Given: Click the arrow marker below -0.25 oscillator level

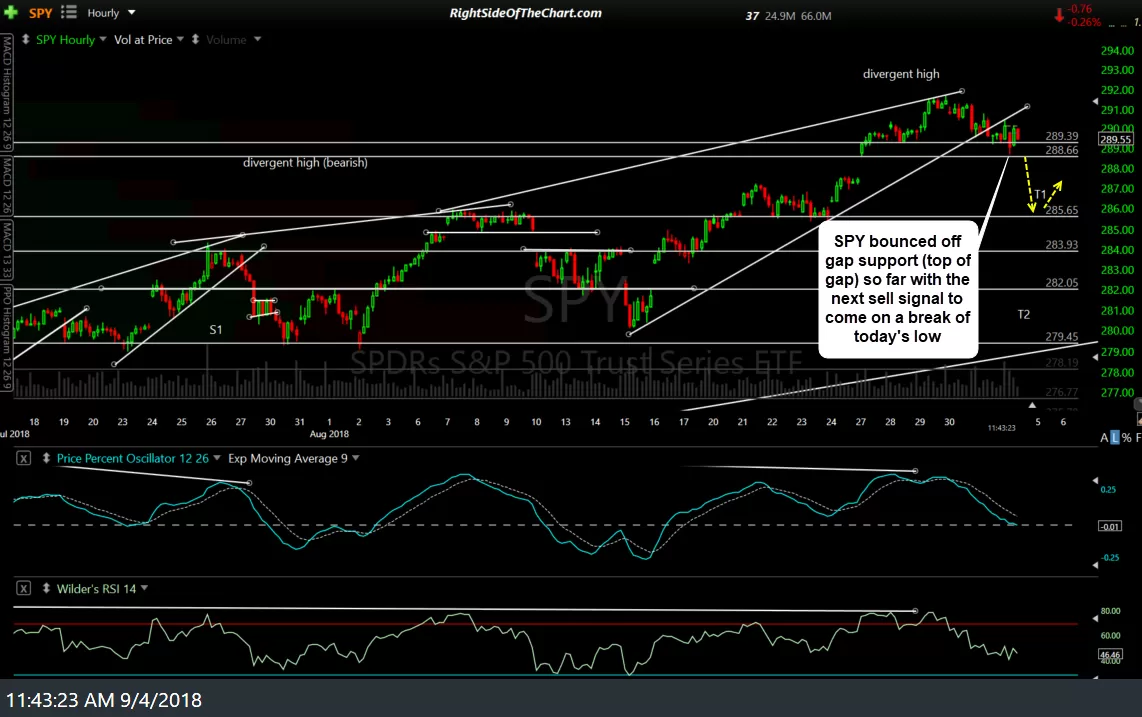Looking at the screenshot, I should click(1095, 565).
